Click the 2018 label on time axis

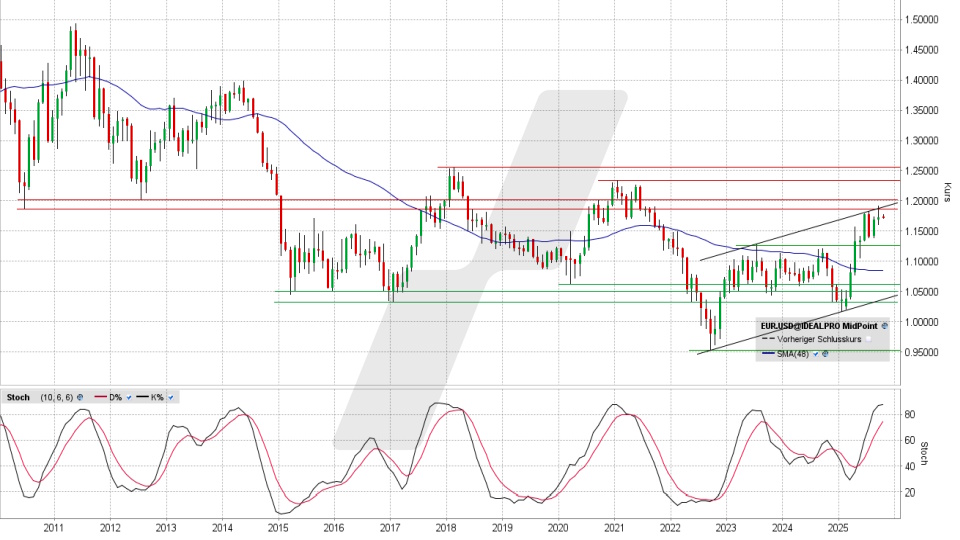point(446,527)
